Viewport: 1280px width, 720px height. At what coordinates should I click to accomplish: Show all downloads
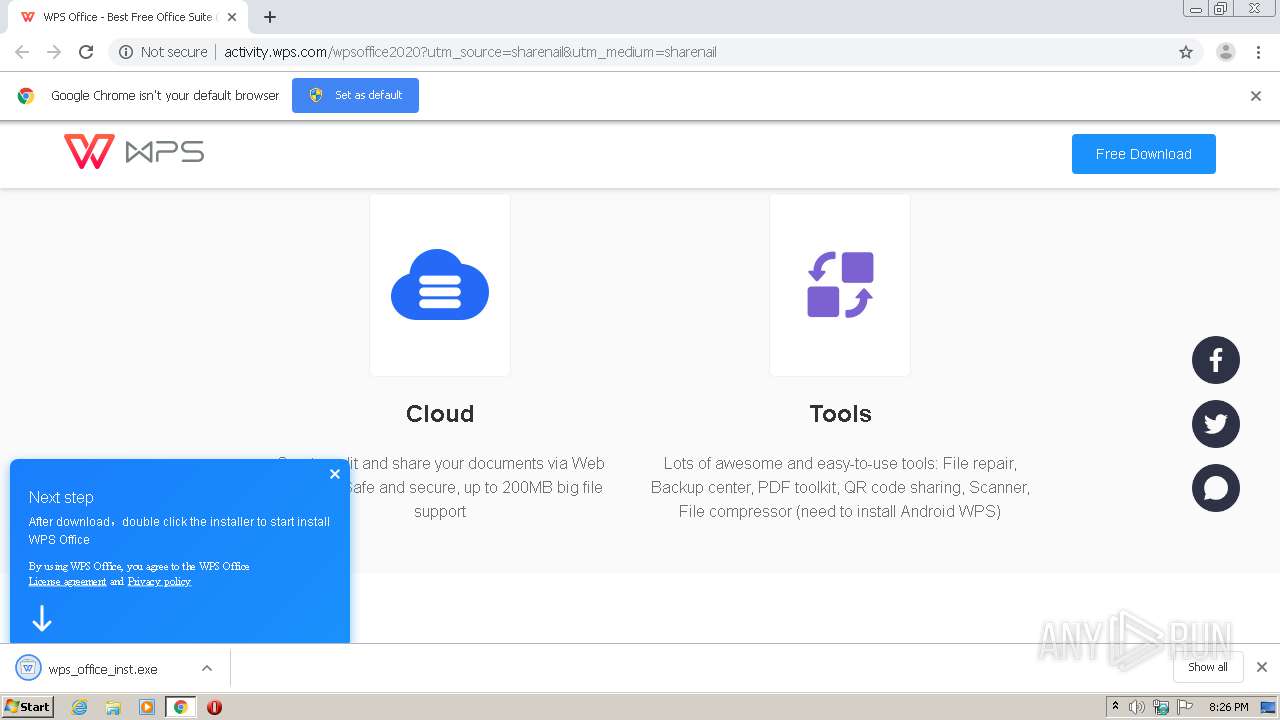coord(1208,667)
